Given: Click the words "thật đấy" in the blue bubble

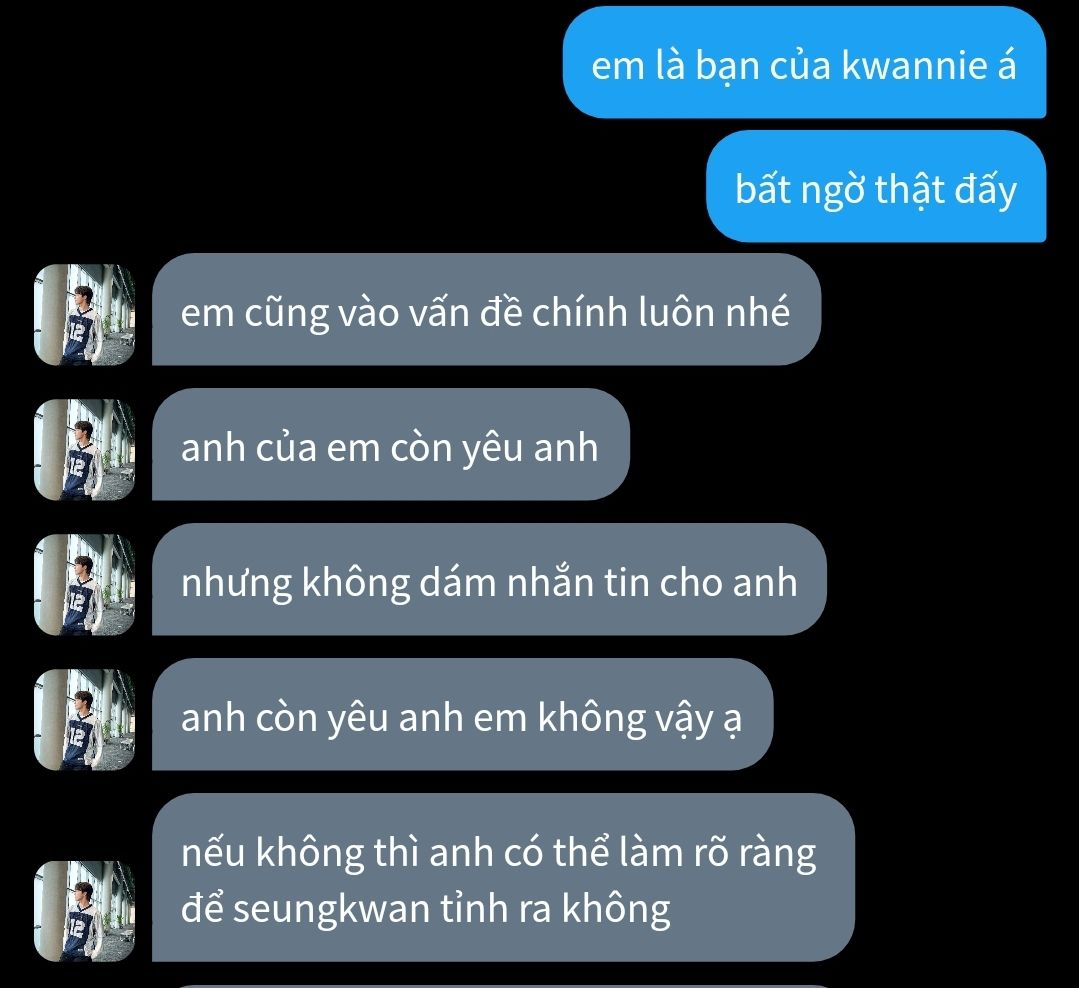Looking at the screenshot, I should (x=946, y=190).
